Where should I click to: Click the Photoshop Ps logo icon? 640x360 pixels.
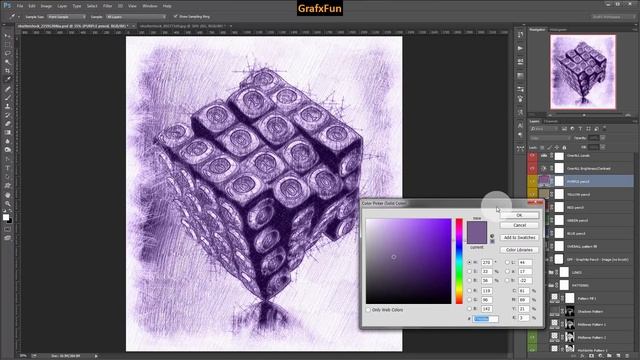tap(7, 6)
